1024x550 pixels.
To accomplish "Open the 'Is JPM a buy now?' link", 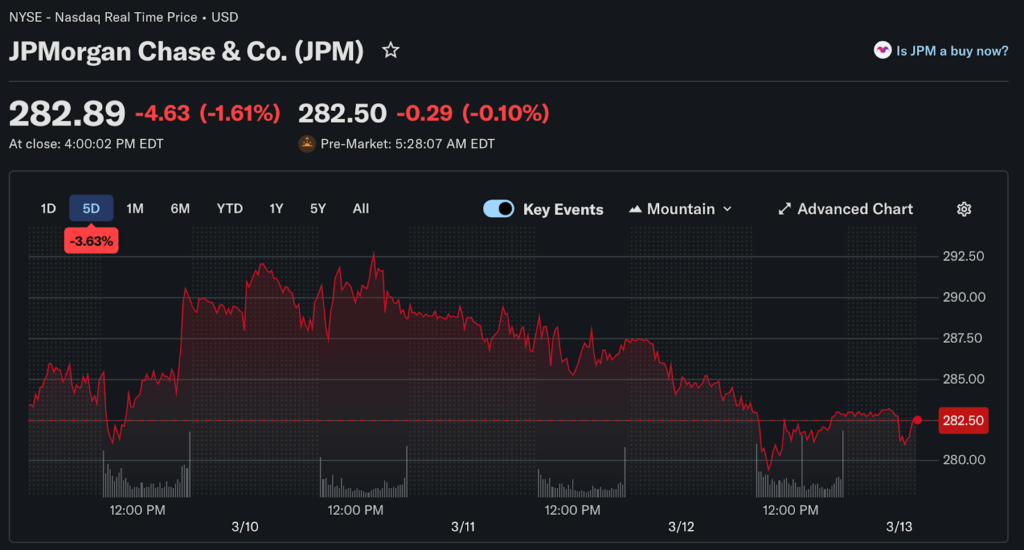I will point(952,51).
